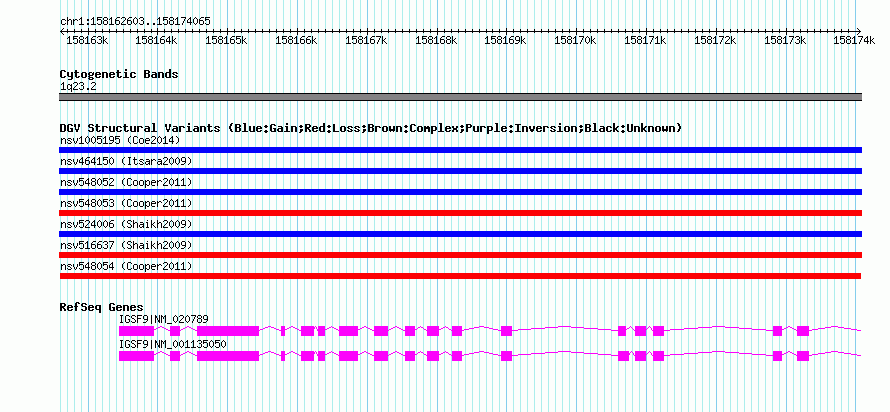Open the nsv464150 (Itsara2009) label
Image resolution: width=890 pixels, height=412 pixels.
click(126, 161)
